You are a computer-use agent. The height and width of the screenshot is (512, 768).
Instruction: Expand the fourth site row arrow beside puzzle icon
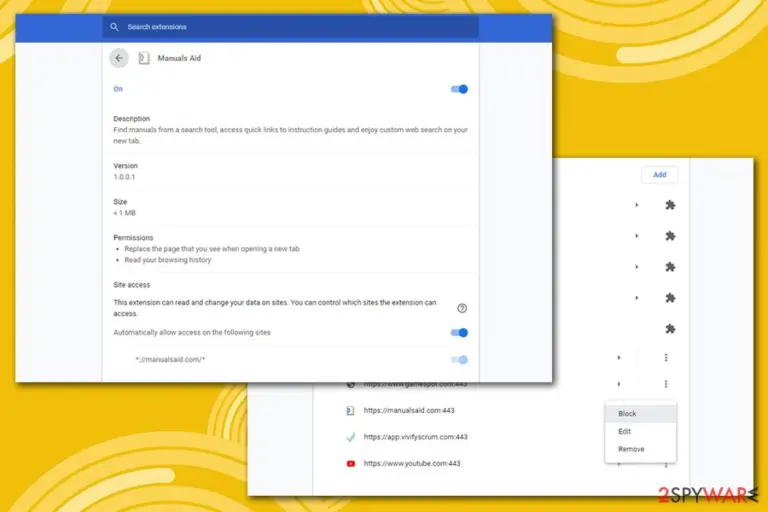[636, 298]
